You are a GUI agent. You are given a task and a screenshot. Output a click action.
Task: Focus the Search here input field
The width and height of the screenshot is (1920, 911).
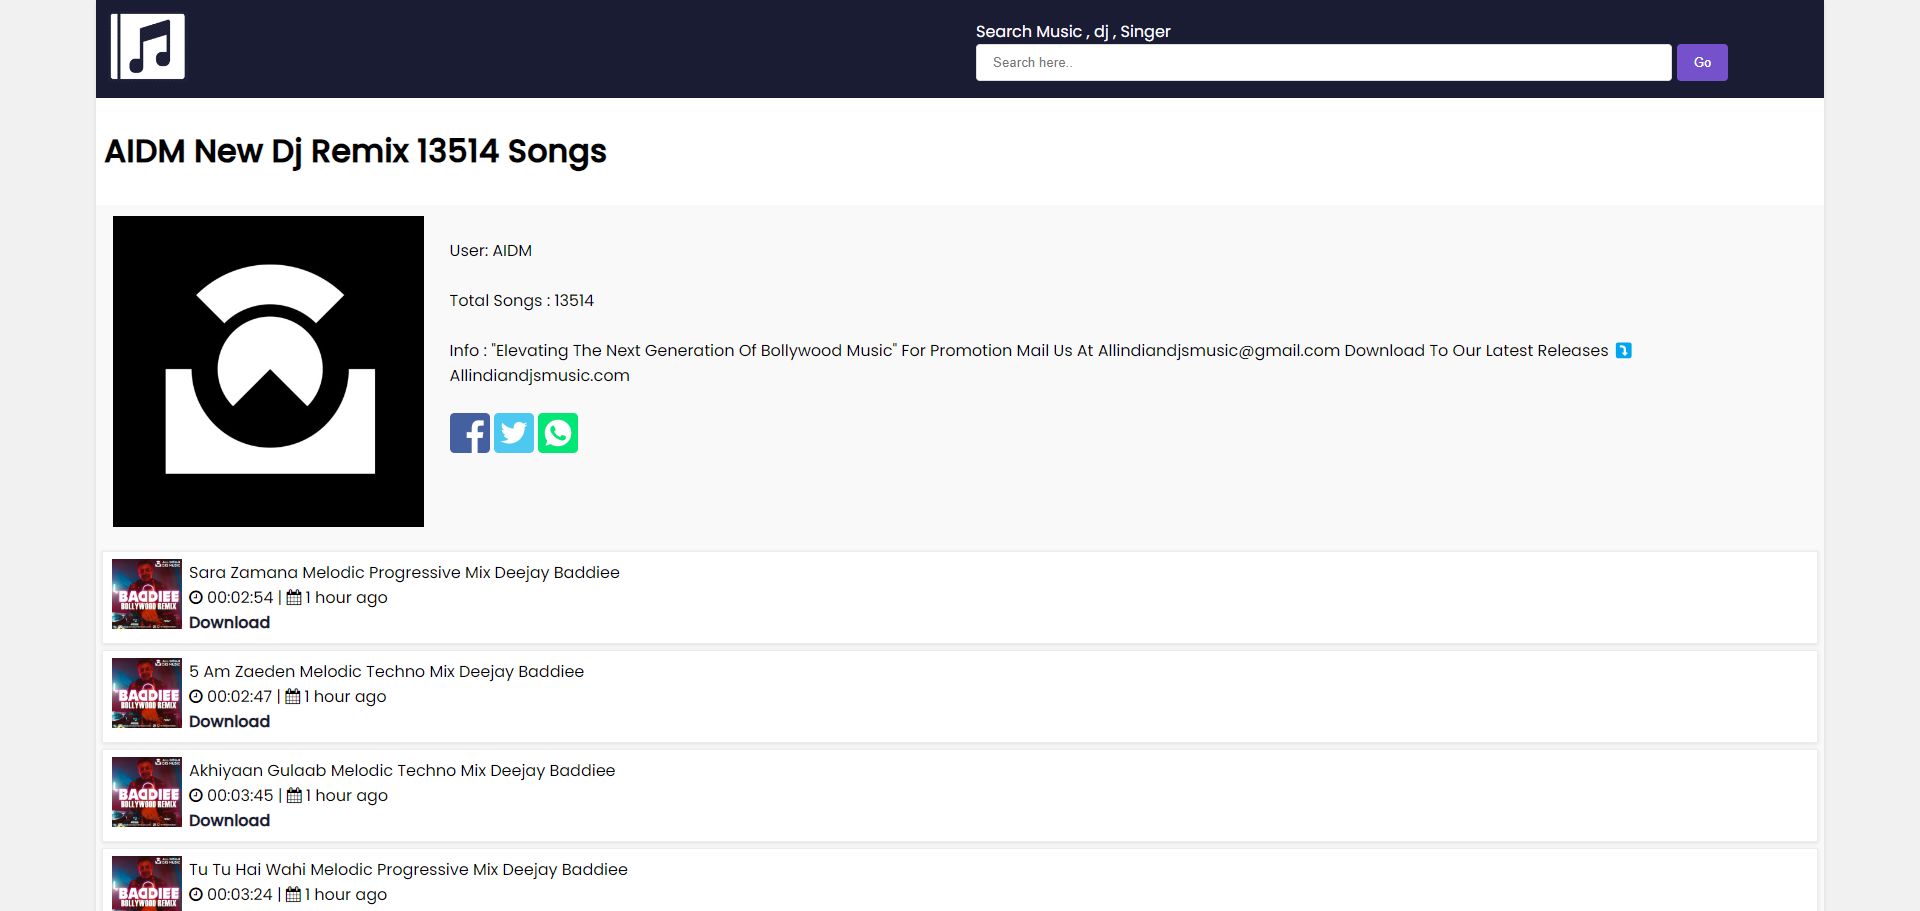1323,62
